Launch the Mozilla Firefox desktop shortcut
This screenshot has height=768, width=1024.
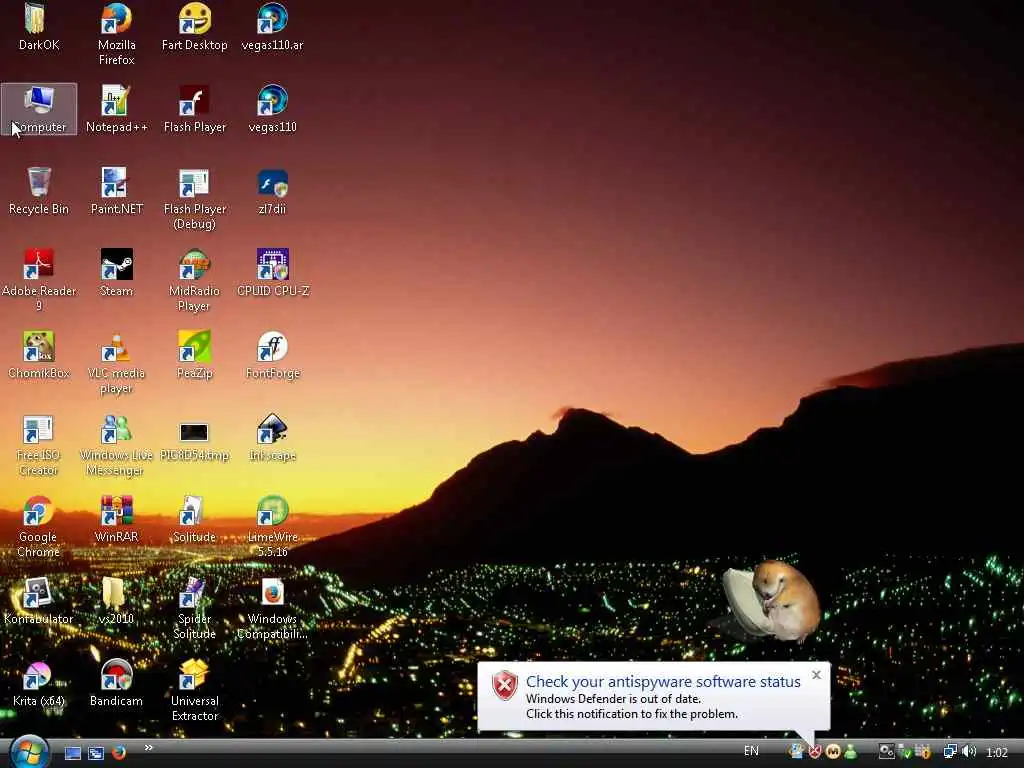pos(116,34)
